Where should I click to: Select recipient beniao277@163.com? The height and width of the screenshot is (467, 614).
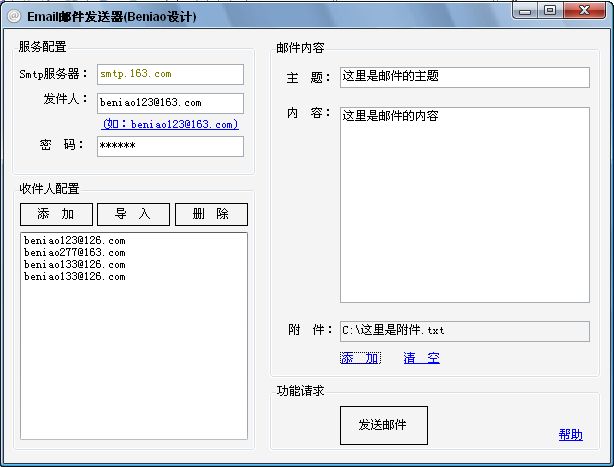[x=75, y=252]
